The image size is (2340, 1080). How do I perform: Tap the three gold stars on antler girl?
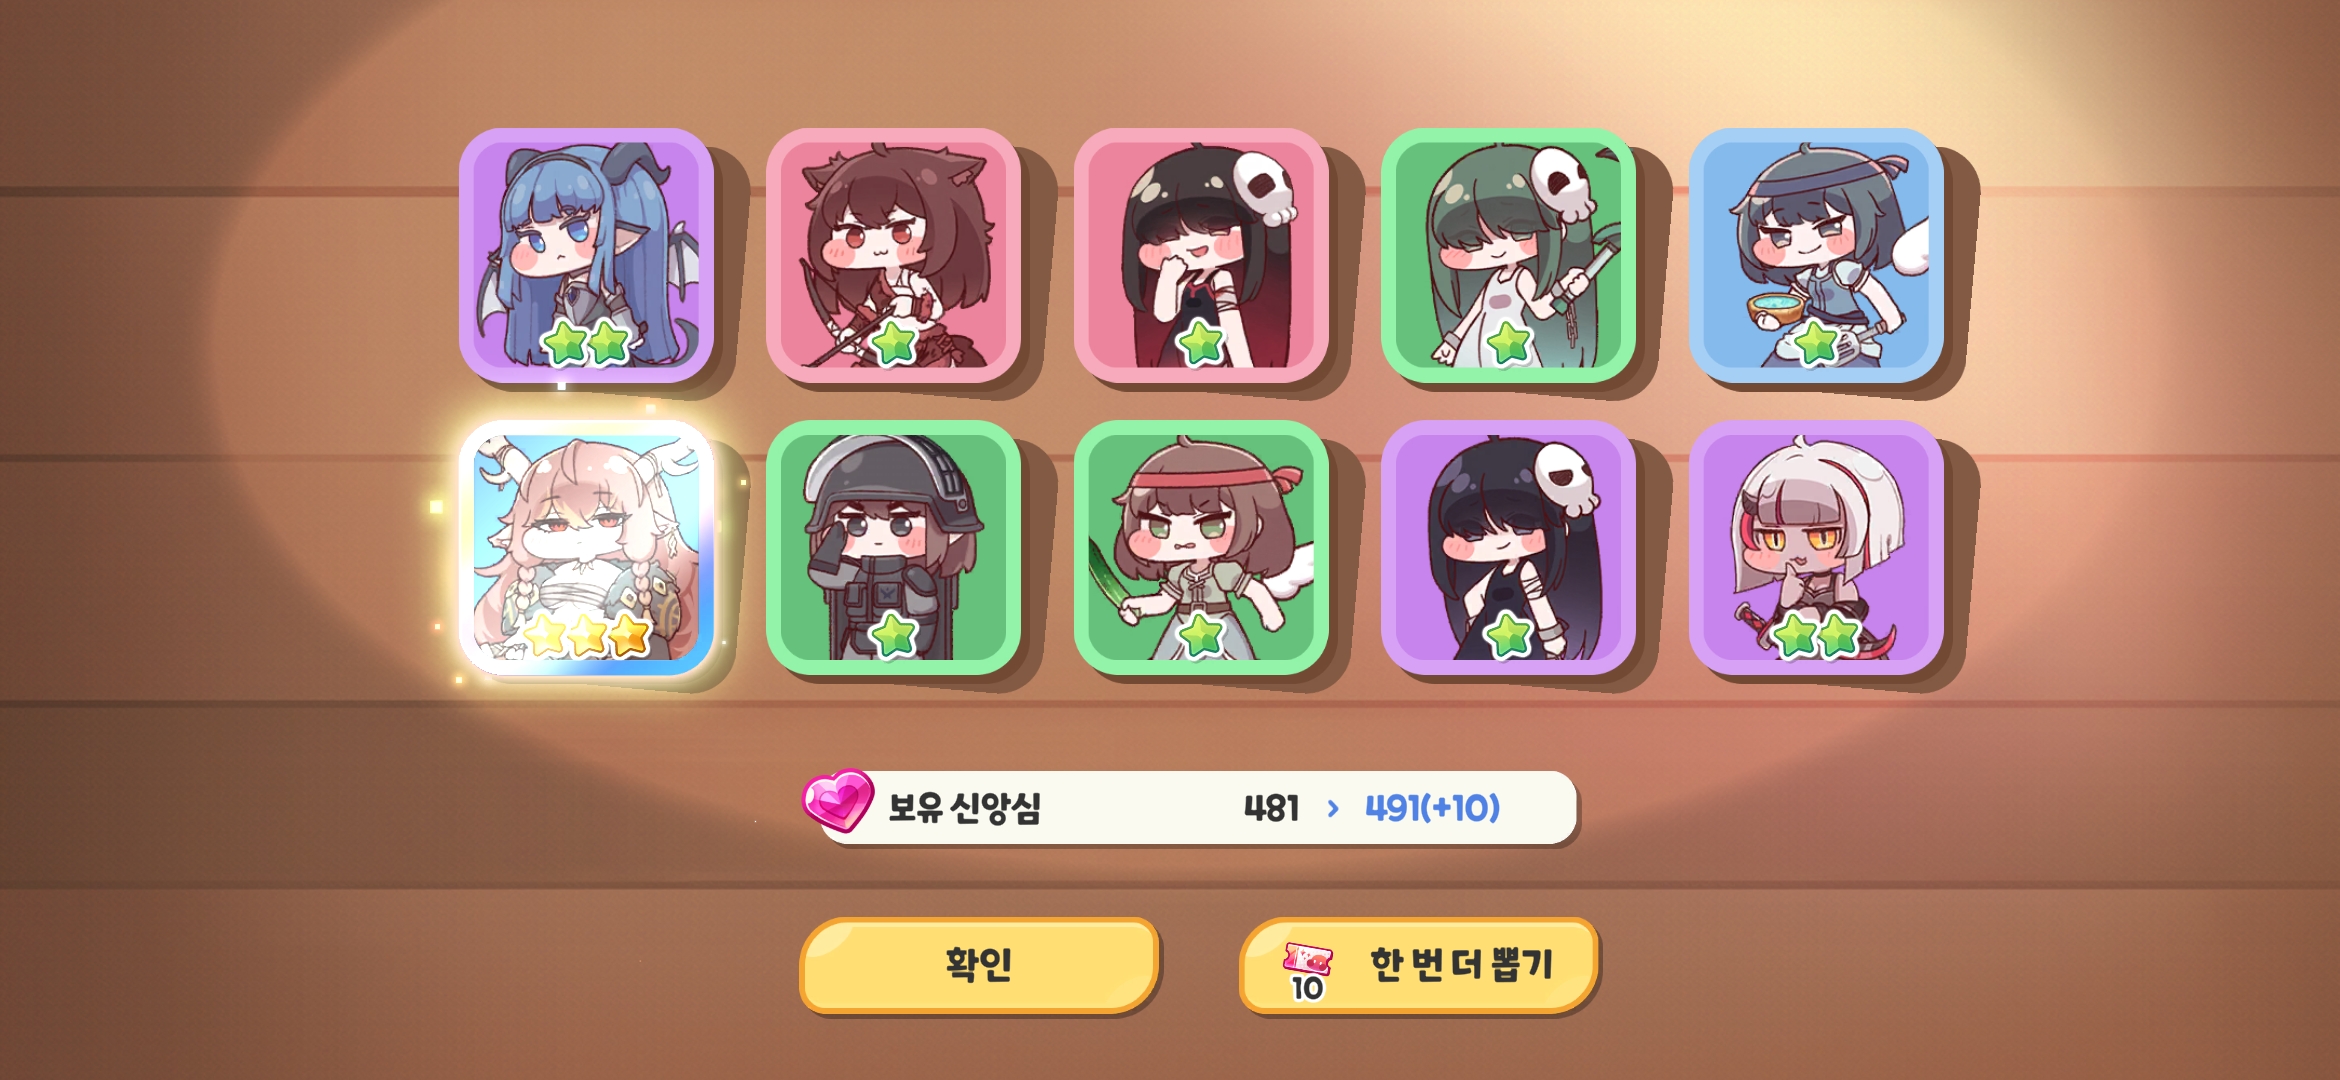coord(587,635)
